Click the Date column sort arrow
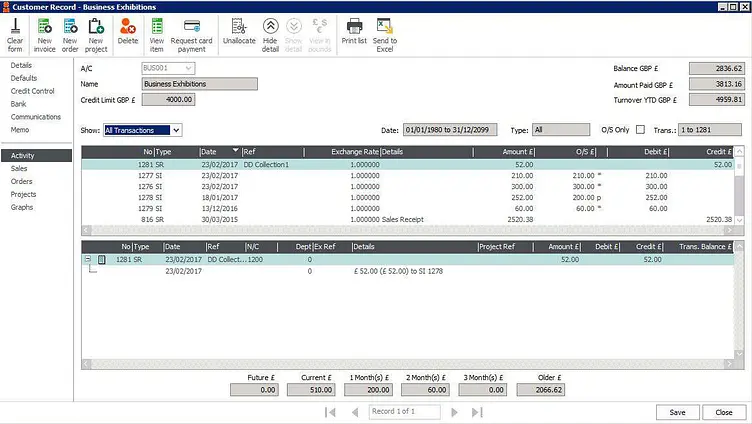The height and width of the screenshot is (424, 752). pyautogui.click(x=235, y=150)
